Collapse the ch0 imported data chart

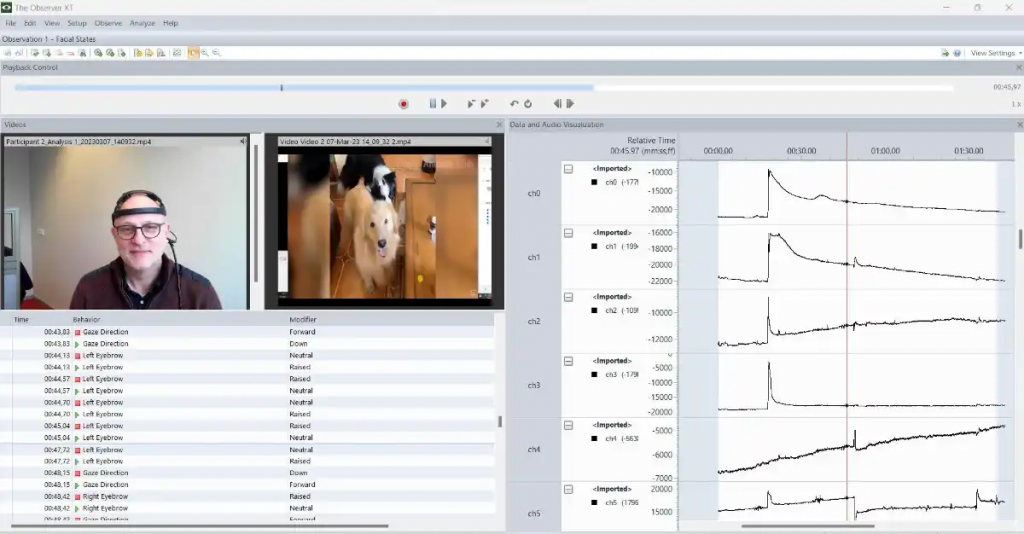568,169
